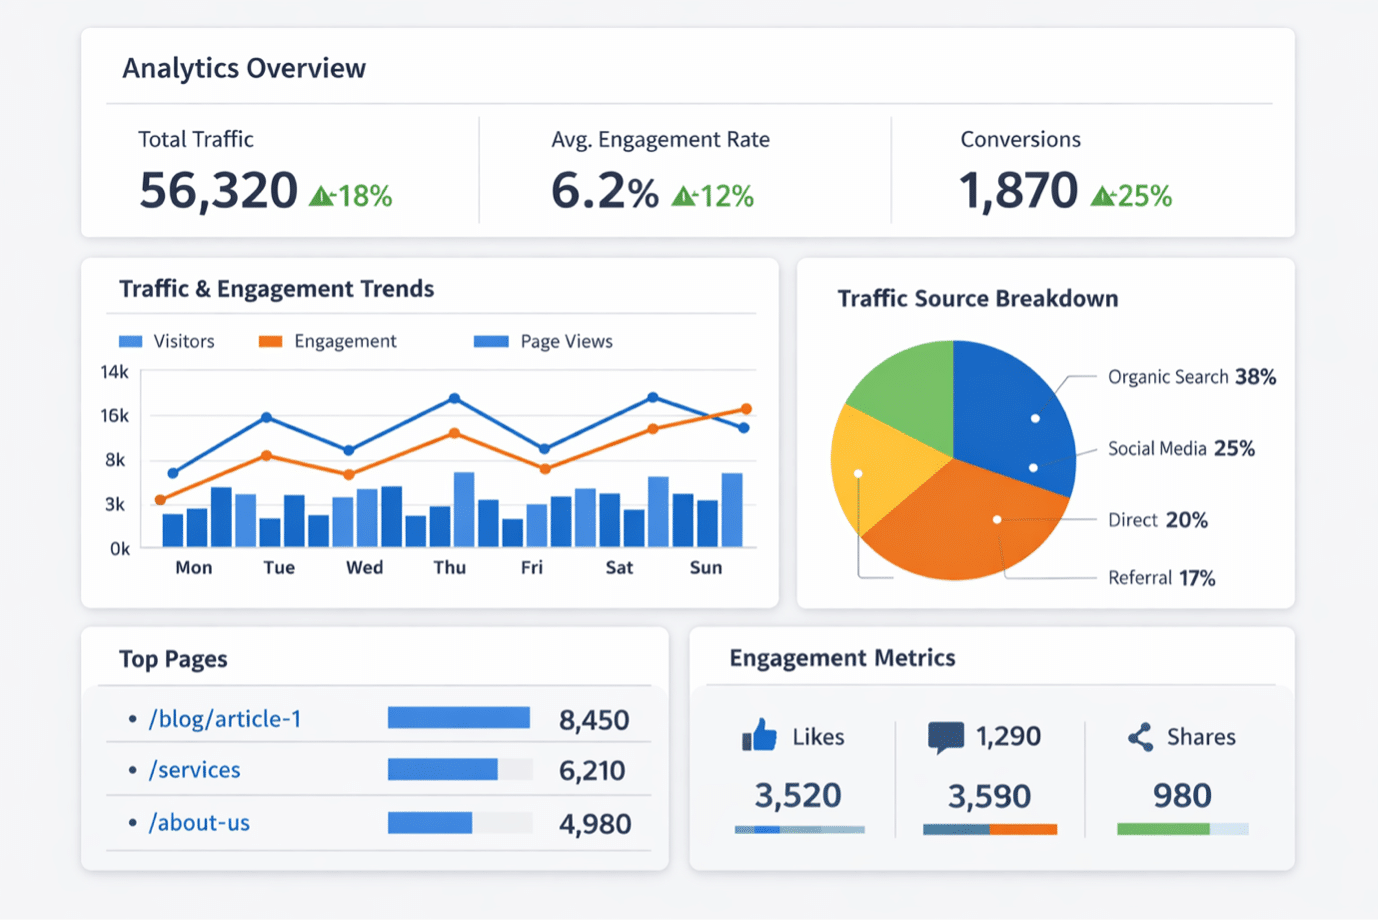The height and width of the screenshot is (922, 1381).
Task: Select the Engagement legend swatch
Action: [x=270, y=342]
